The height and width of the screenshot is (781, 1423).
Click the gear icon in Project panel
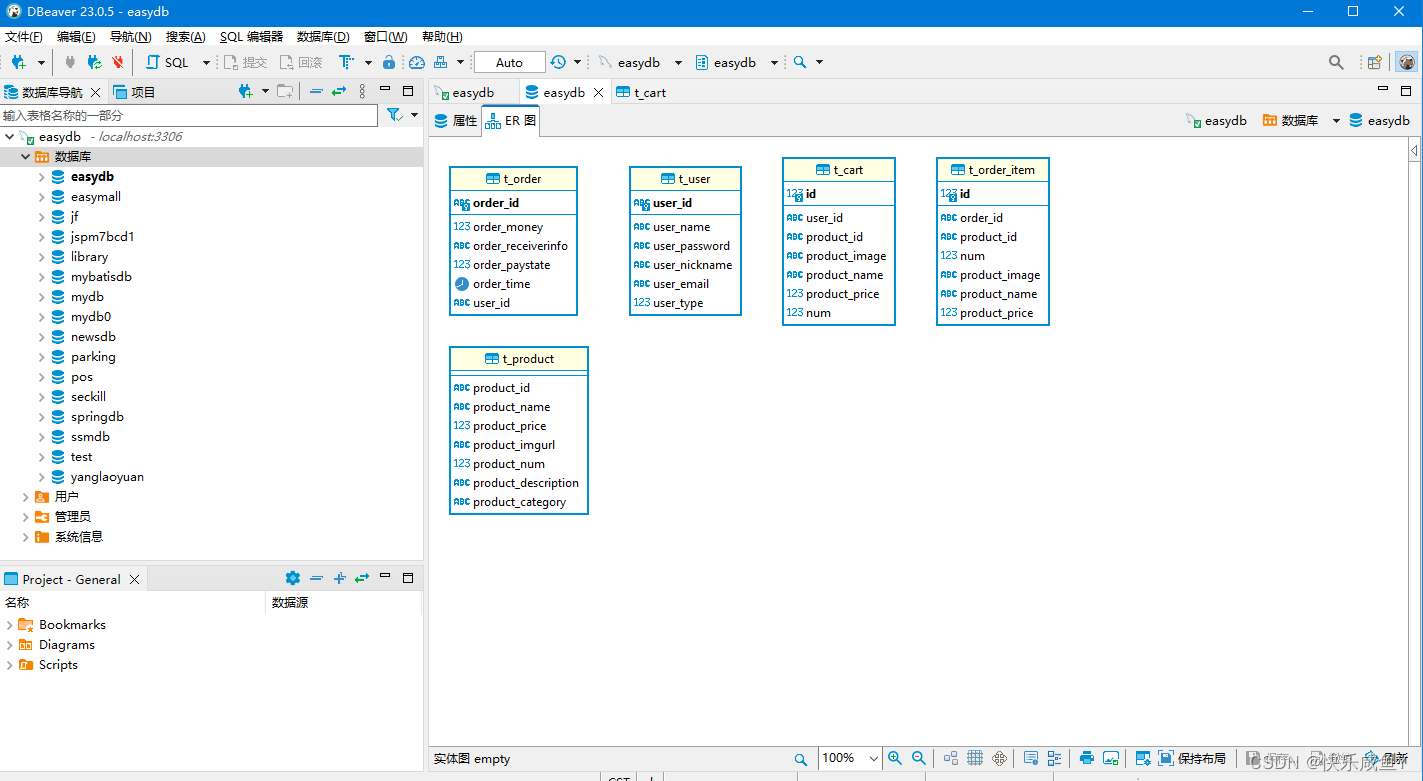click(x=292, y=578)
